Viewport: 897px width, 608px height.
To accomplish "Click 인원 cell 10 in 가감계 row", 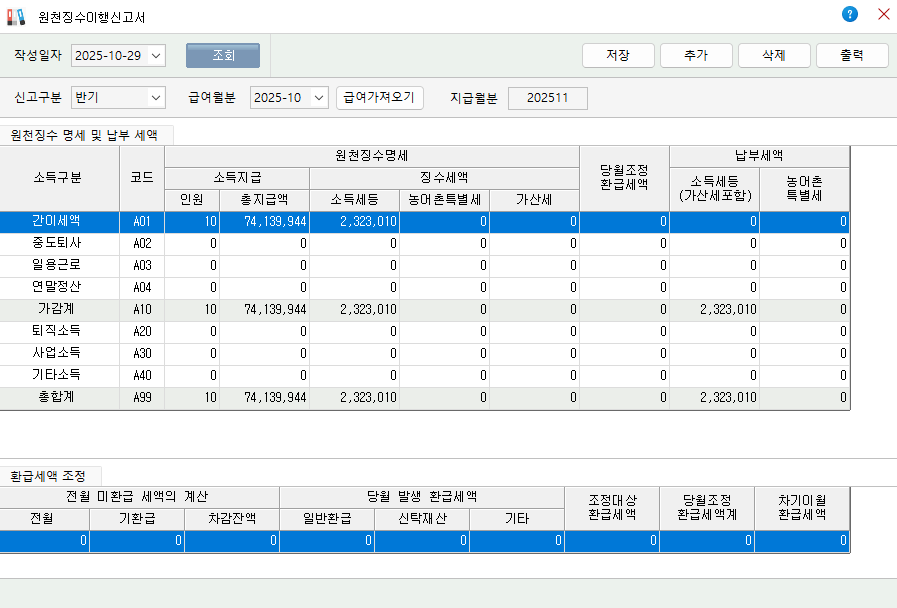I will (x=192, y=309).
